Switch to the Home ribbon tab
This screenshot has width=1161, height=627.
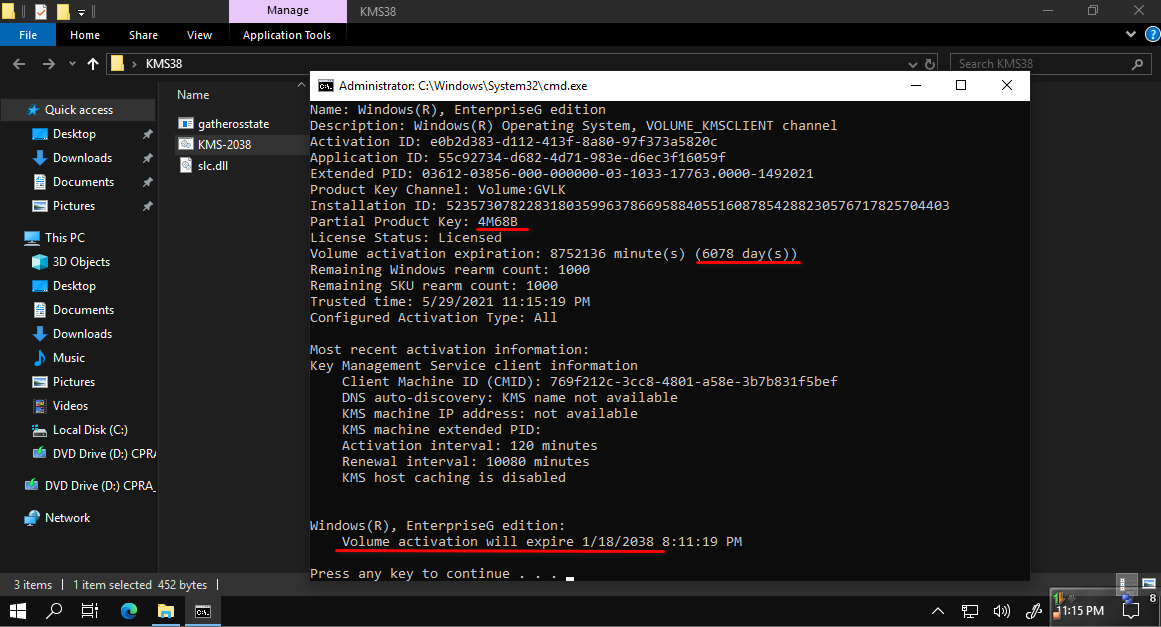84,35
